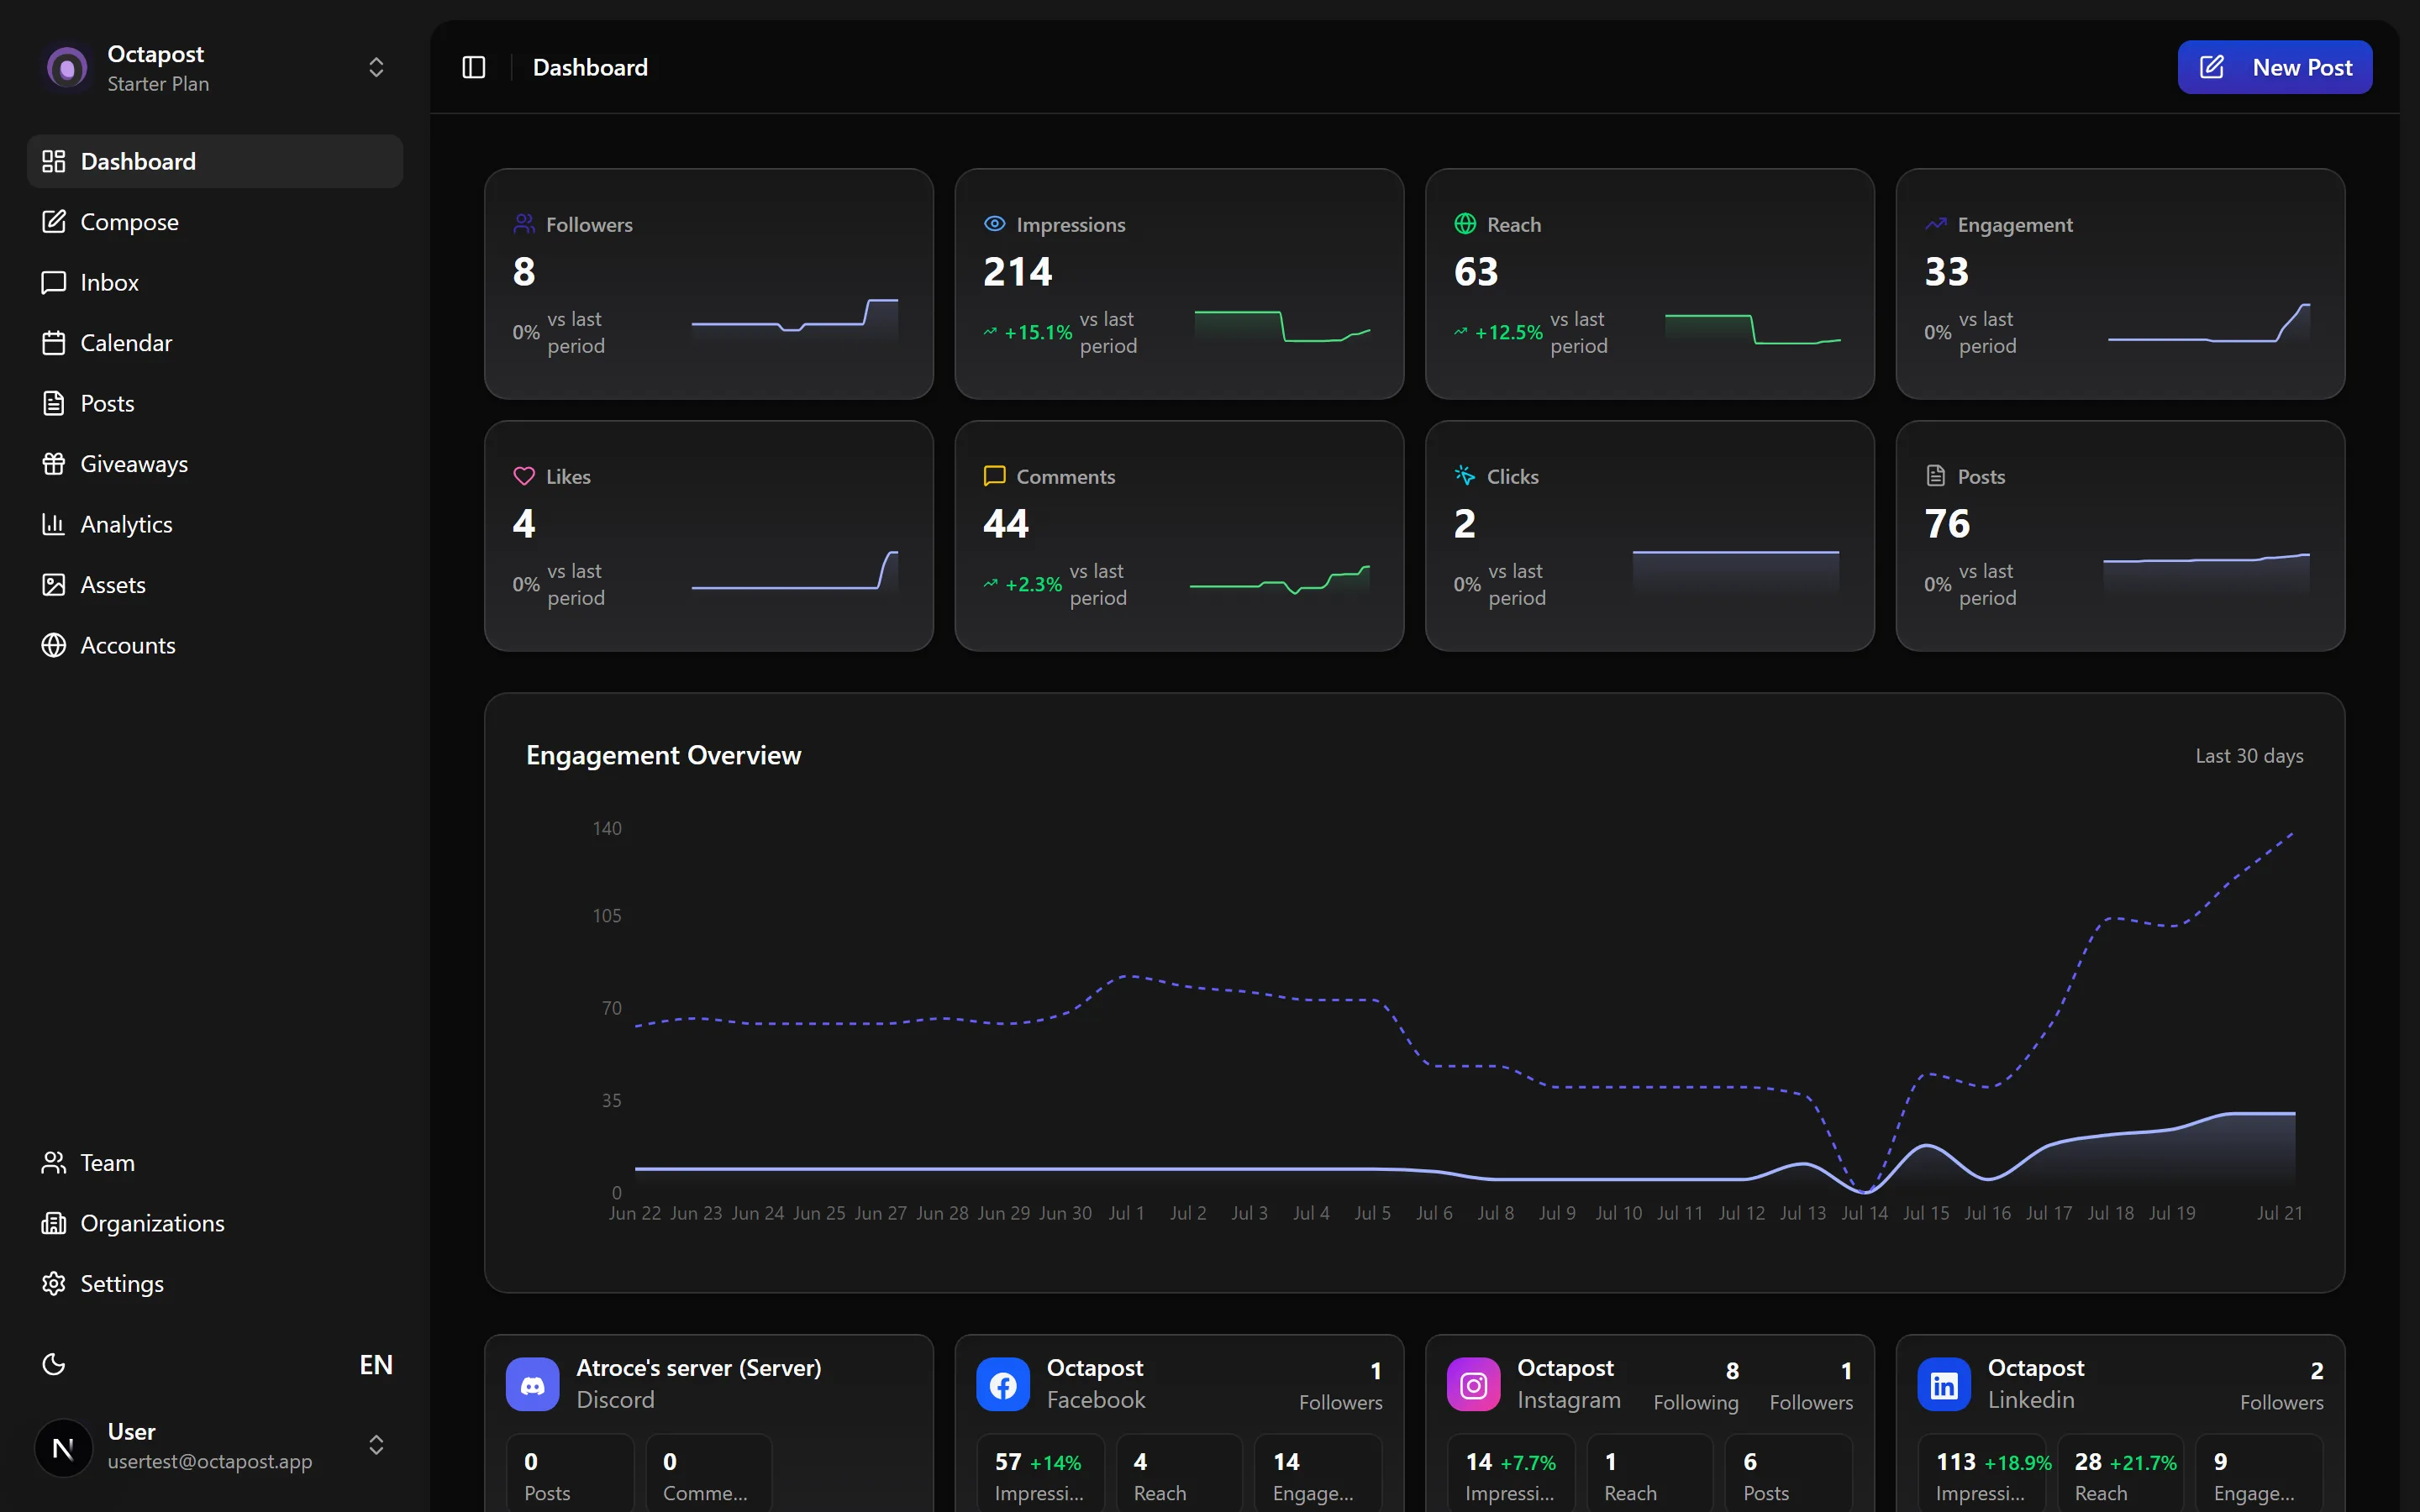The image size is (2420, 1512).
Task: Go to Inbox in the sidebar
Action: tap(215, 282)
